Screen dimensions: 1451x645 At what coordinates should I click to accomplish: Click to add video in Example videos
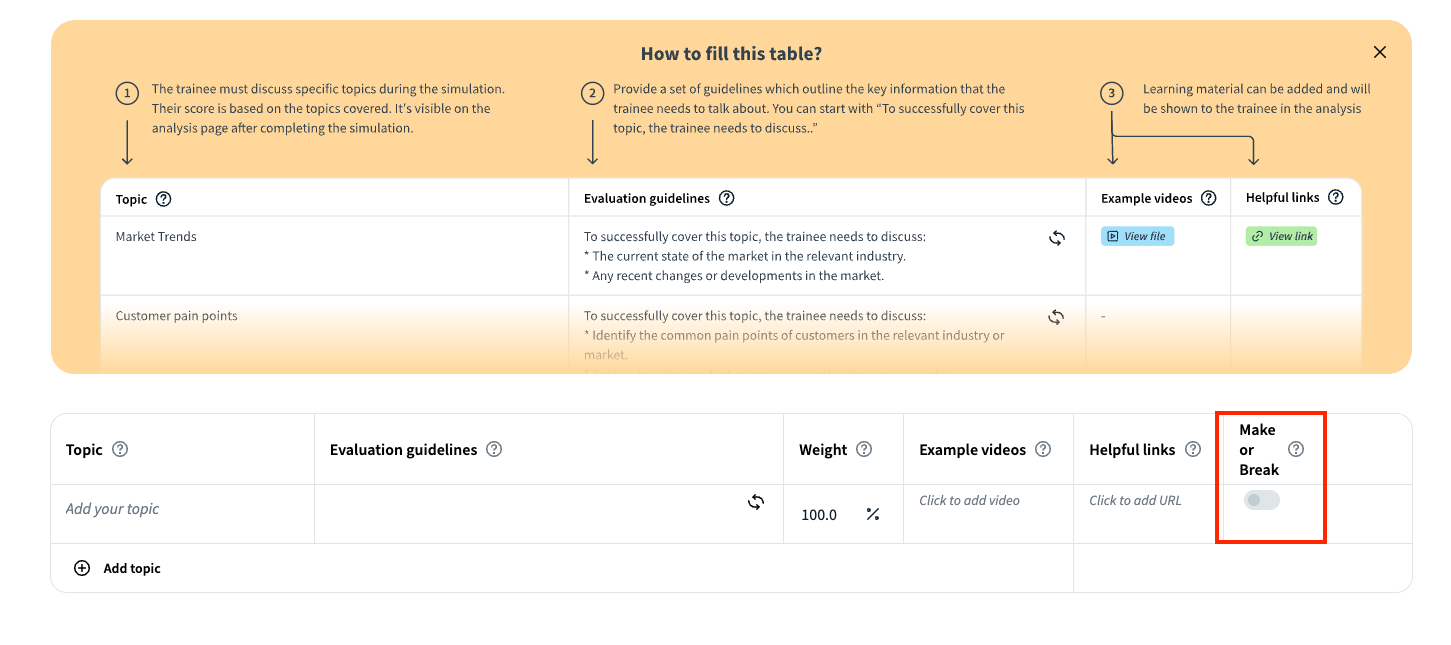(x=969, y=500)
